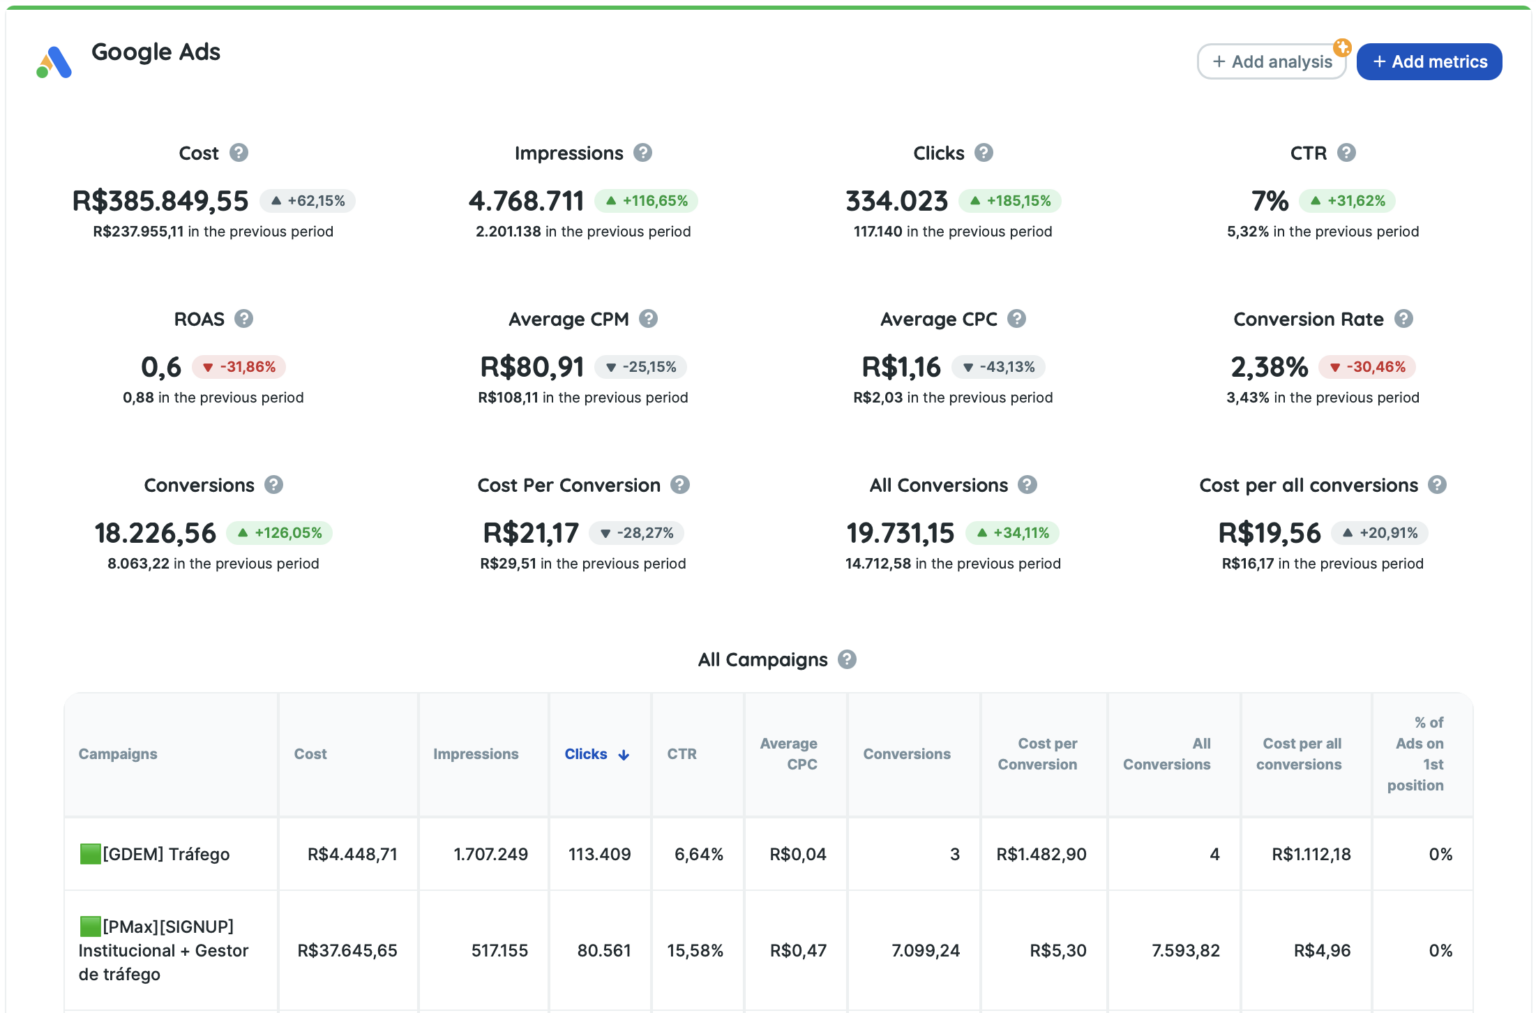The width and height of the screenshot is (1536, 1013).
Task: Open the Impressions metric help icon
Action: pos(644,153)
